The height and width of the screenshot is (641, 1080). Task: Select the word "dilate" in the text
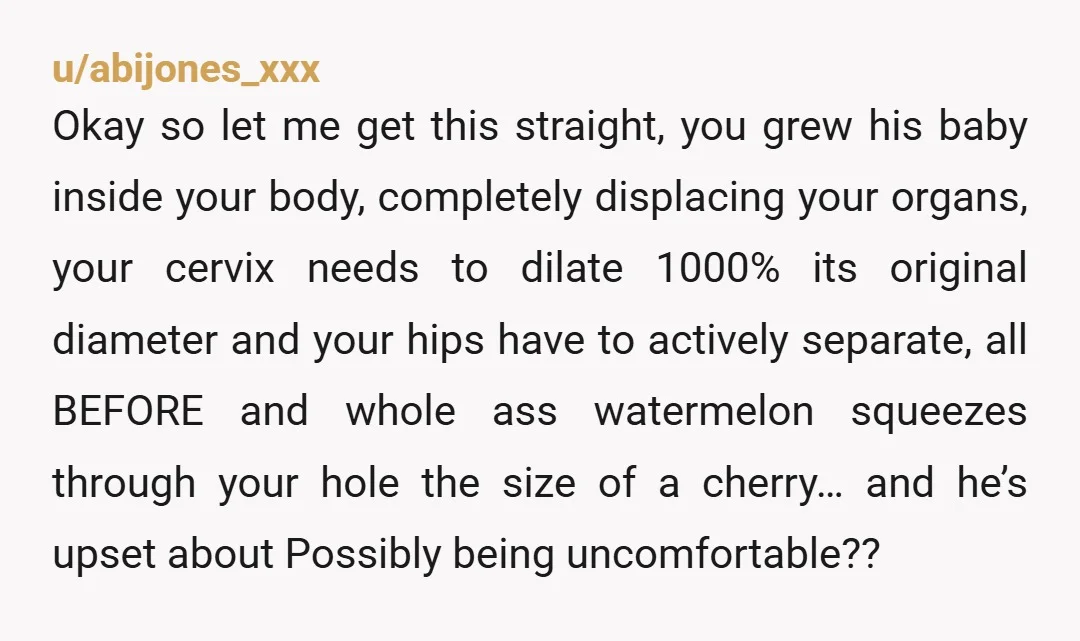click(x=572, y=267)
